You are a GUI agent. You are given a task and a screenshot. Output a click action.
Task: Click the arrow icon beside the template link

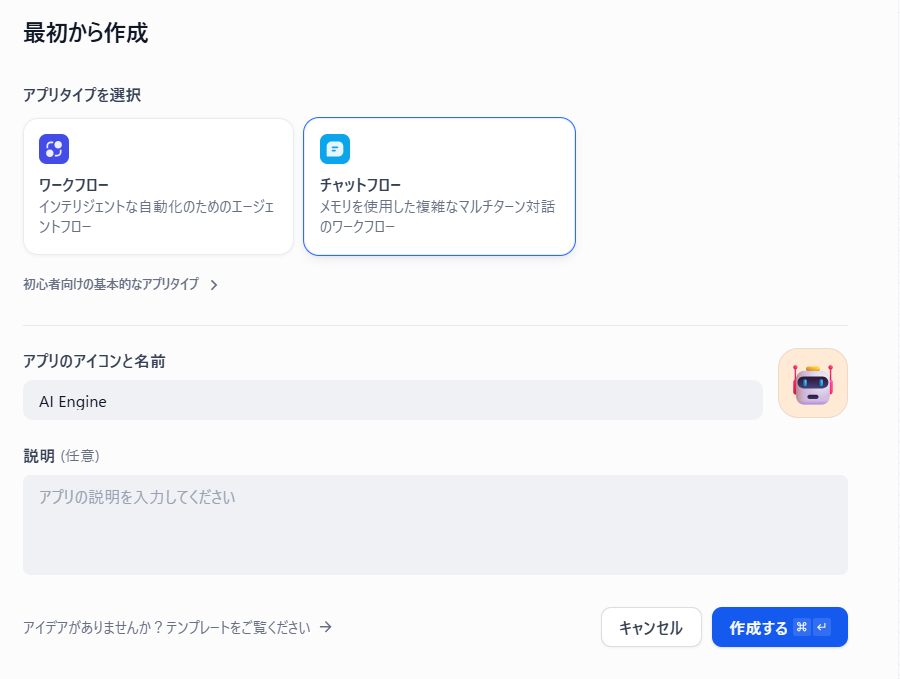325,627
